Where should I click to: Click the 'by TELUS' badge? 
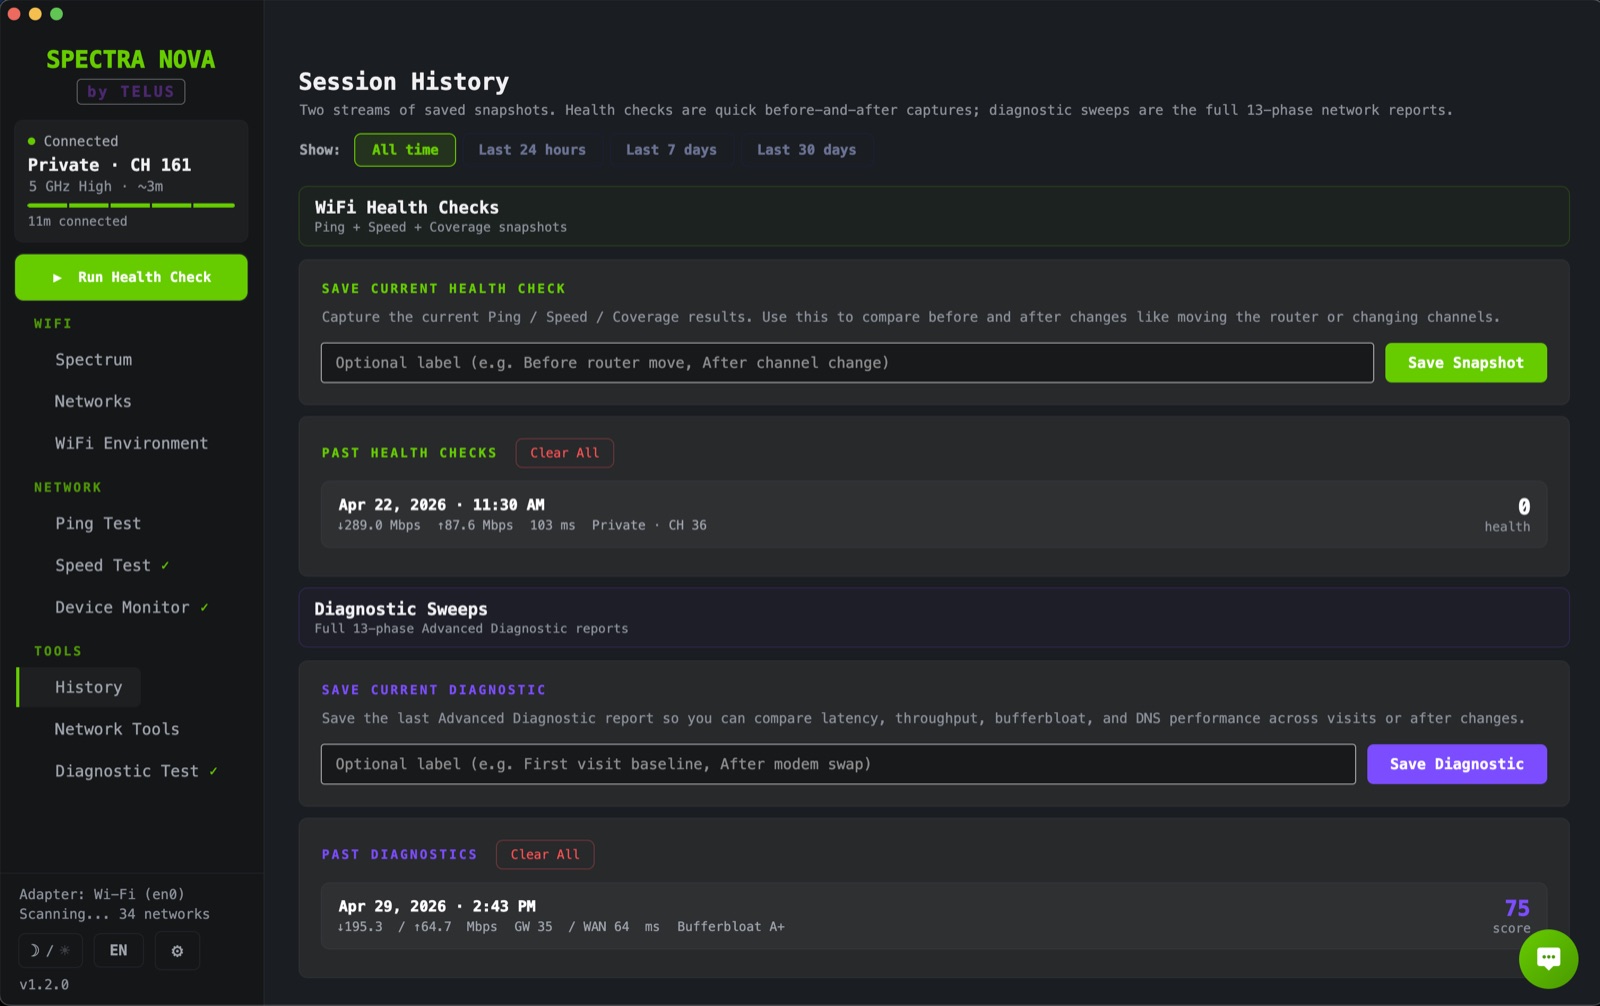click(x=131, y=92)
